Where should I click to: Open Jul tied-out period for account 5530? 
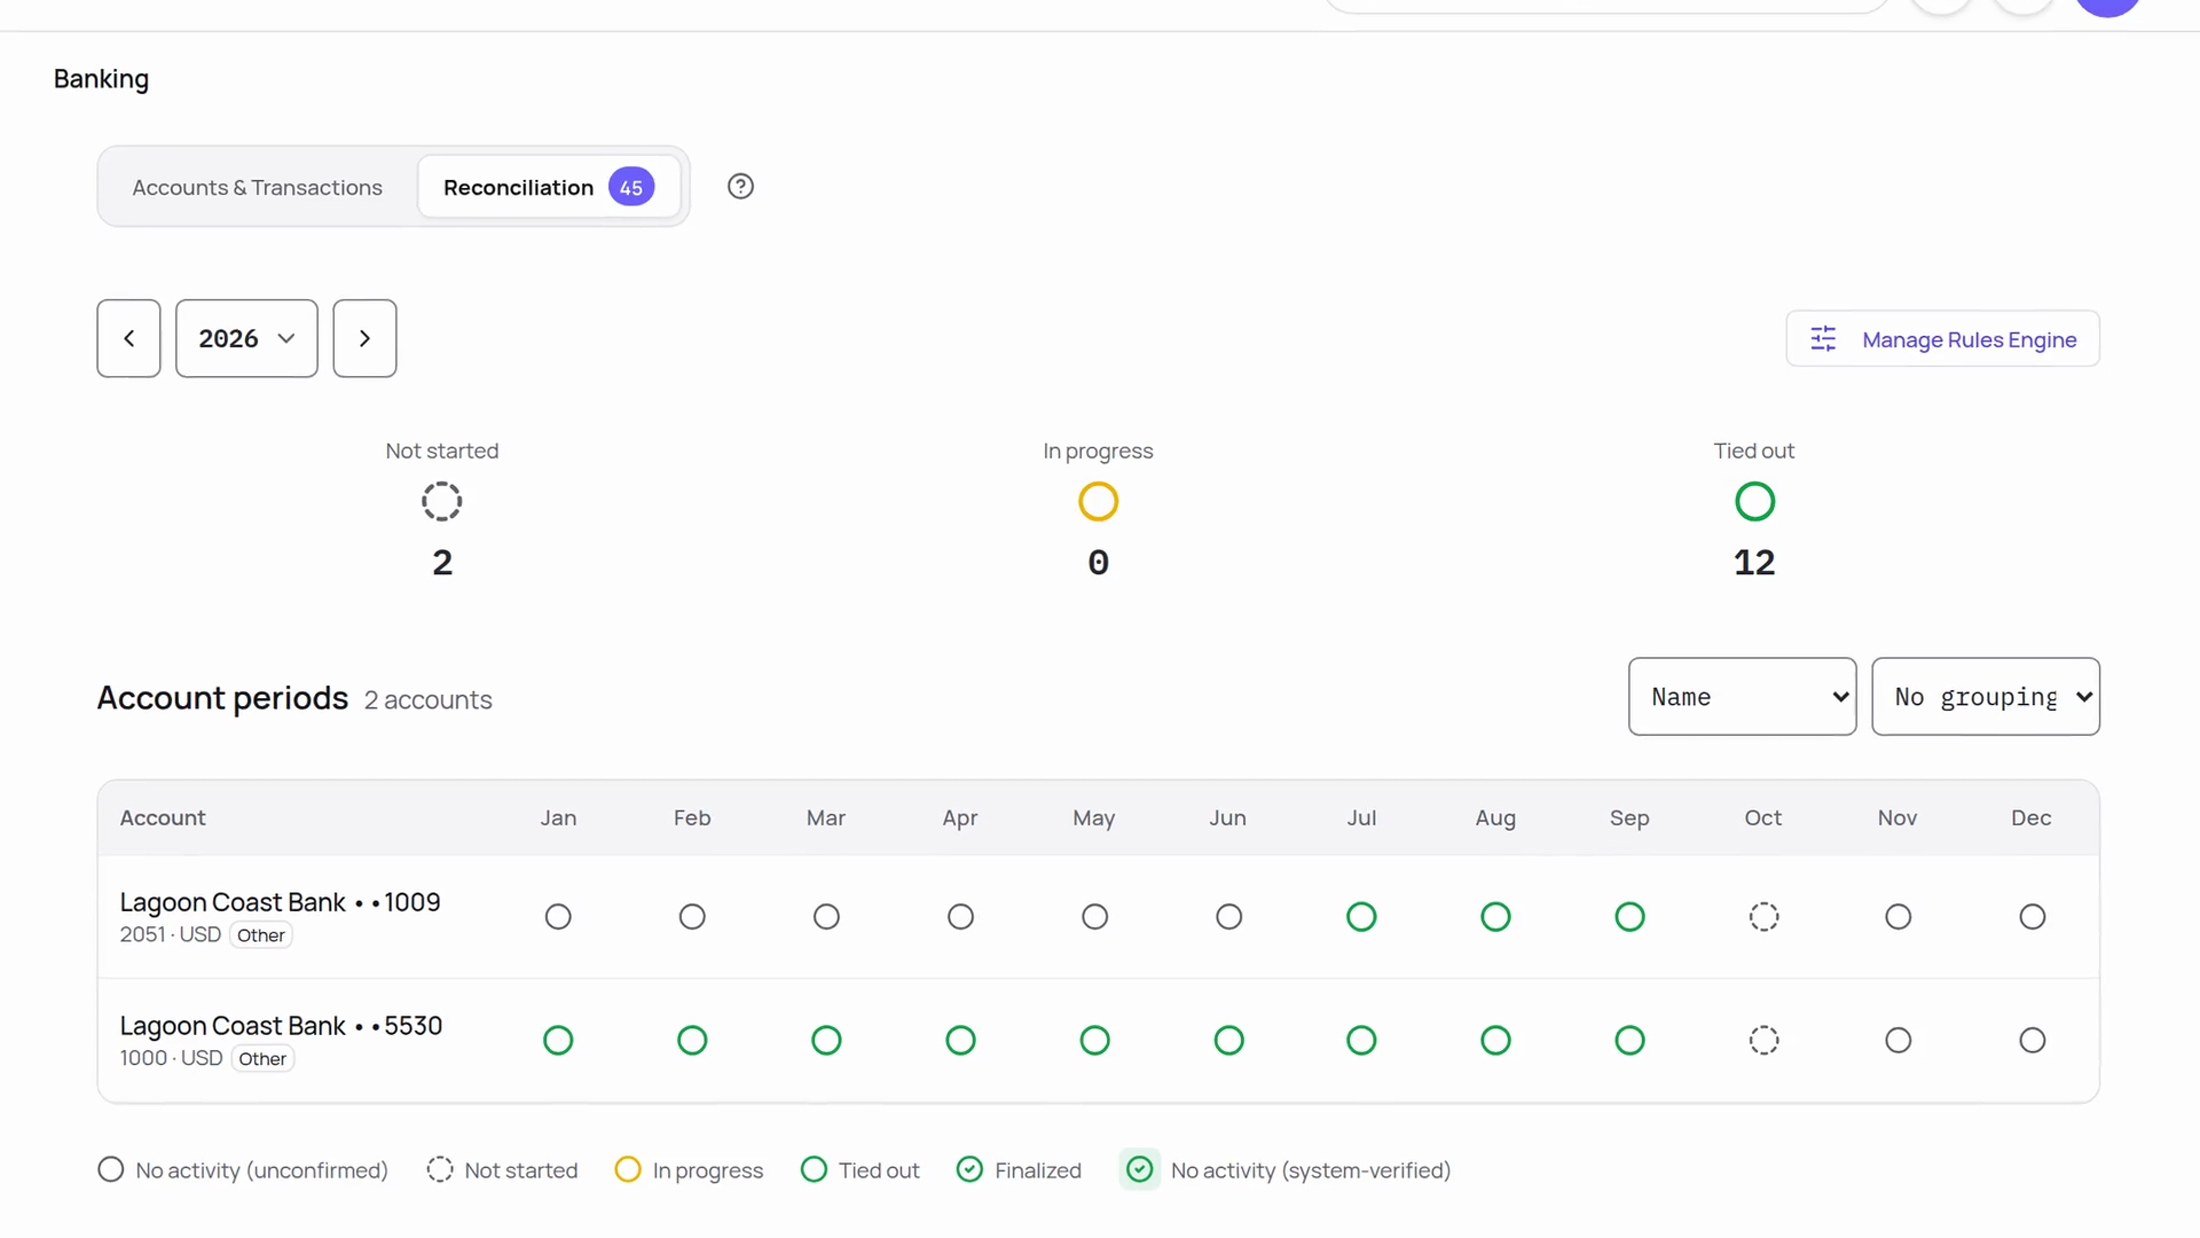tap(1361, 1040)
